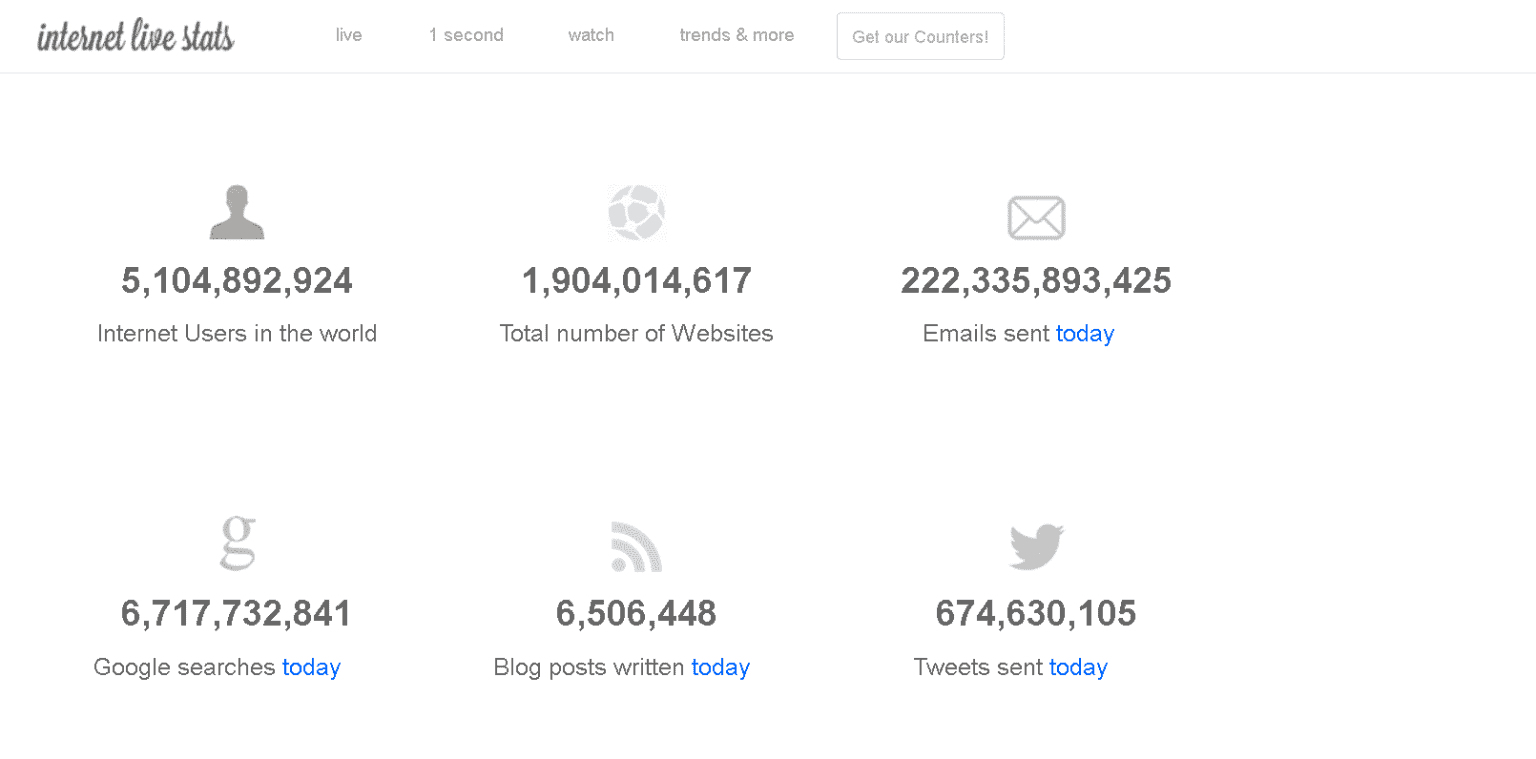Click the Tweets sent counter number
Screen dimensions: 1536x759
pyautogui.click(x=1035, y=613)
